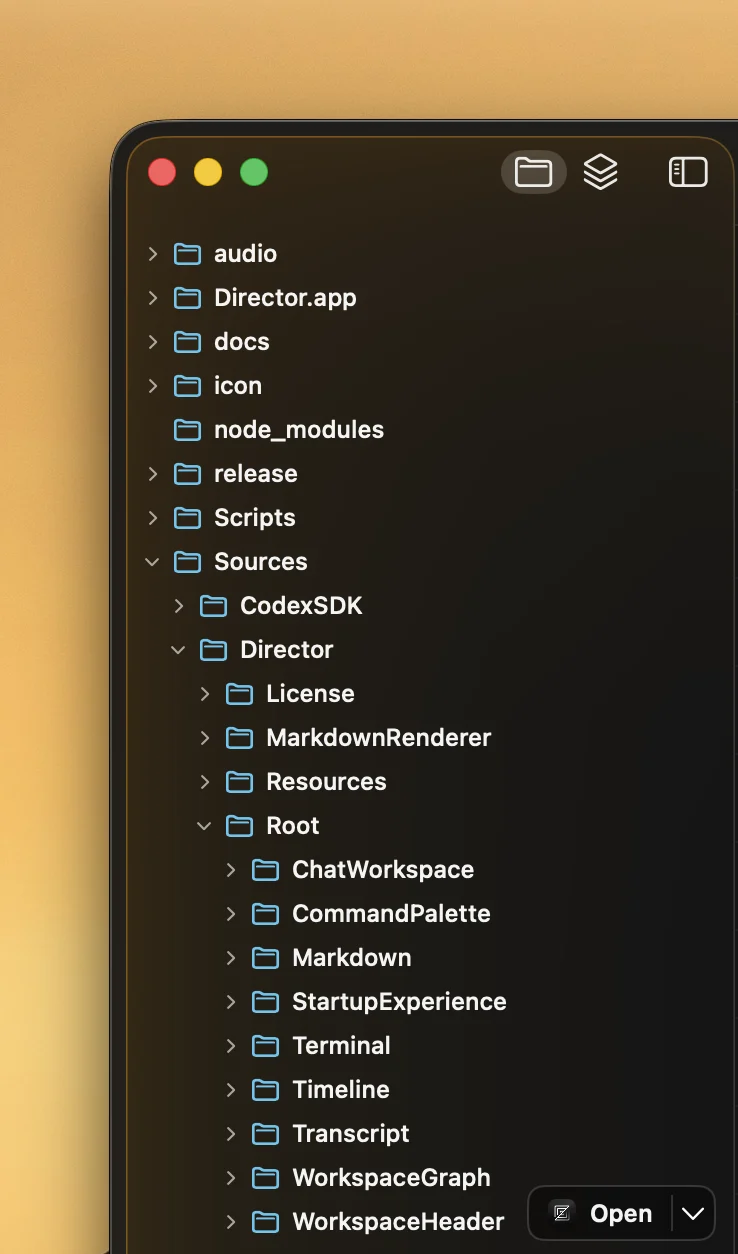
Task: Expand the WorkspaceHeader folder chevron
Action: pyautogui.click(x=231, y=1222)
